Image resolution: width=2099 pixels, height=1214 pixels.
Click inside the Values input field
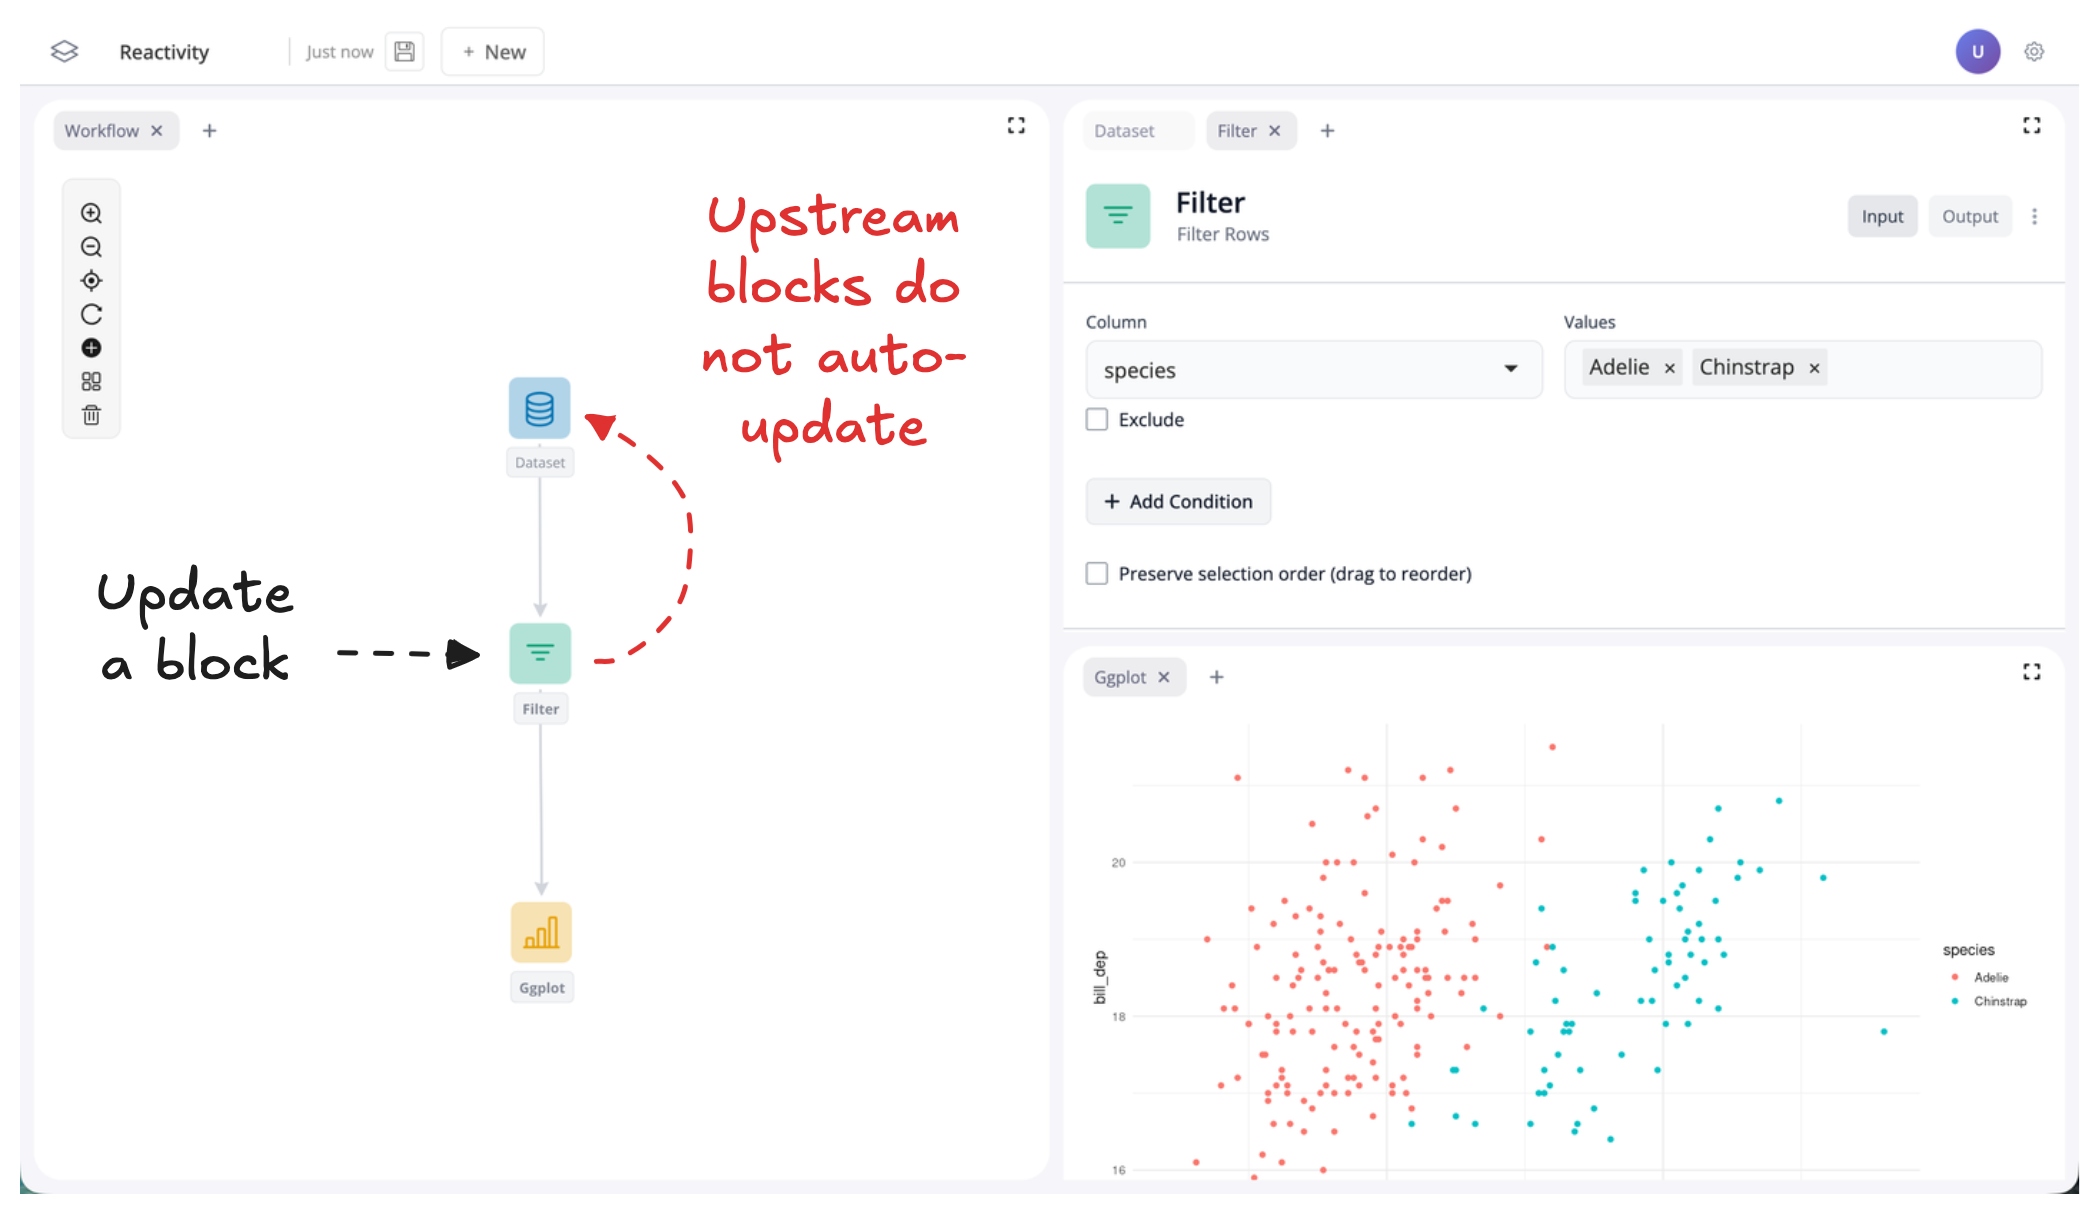(x=1930, y=369)
